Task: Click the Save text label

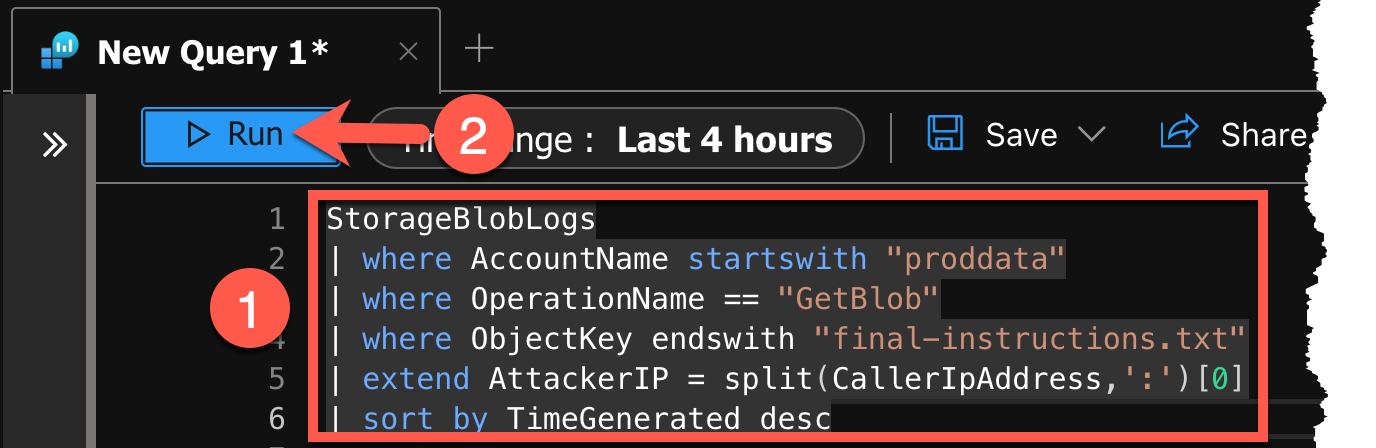Action: [1021, 134]
